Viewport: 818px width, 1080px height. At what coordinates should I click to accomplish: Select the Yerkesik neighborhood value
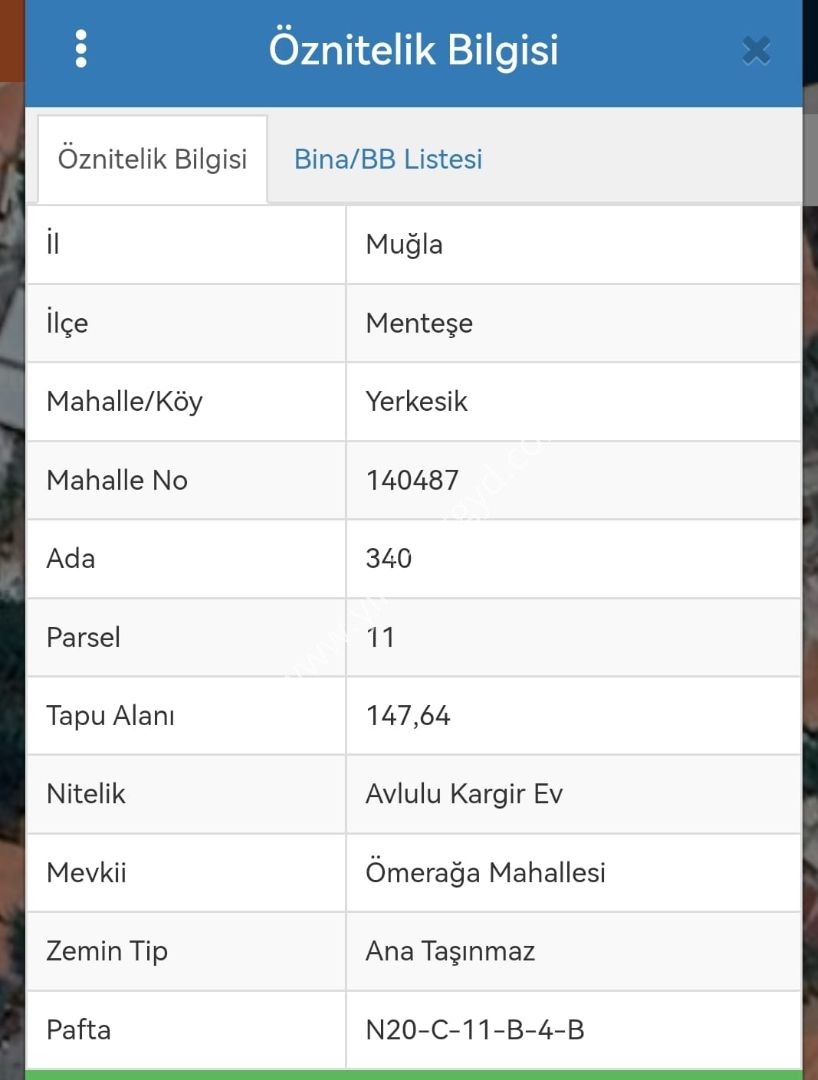click(x=417, y=402)
